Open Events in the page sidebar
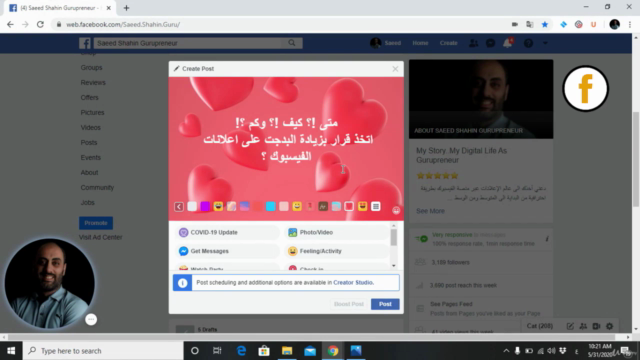 coord(90,158)
